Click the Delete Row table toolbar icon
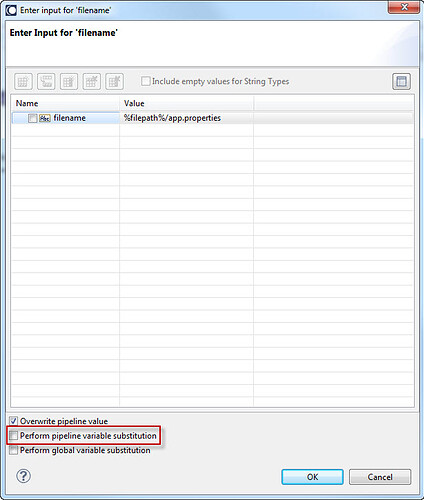 [69, 81]
